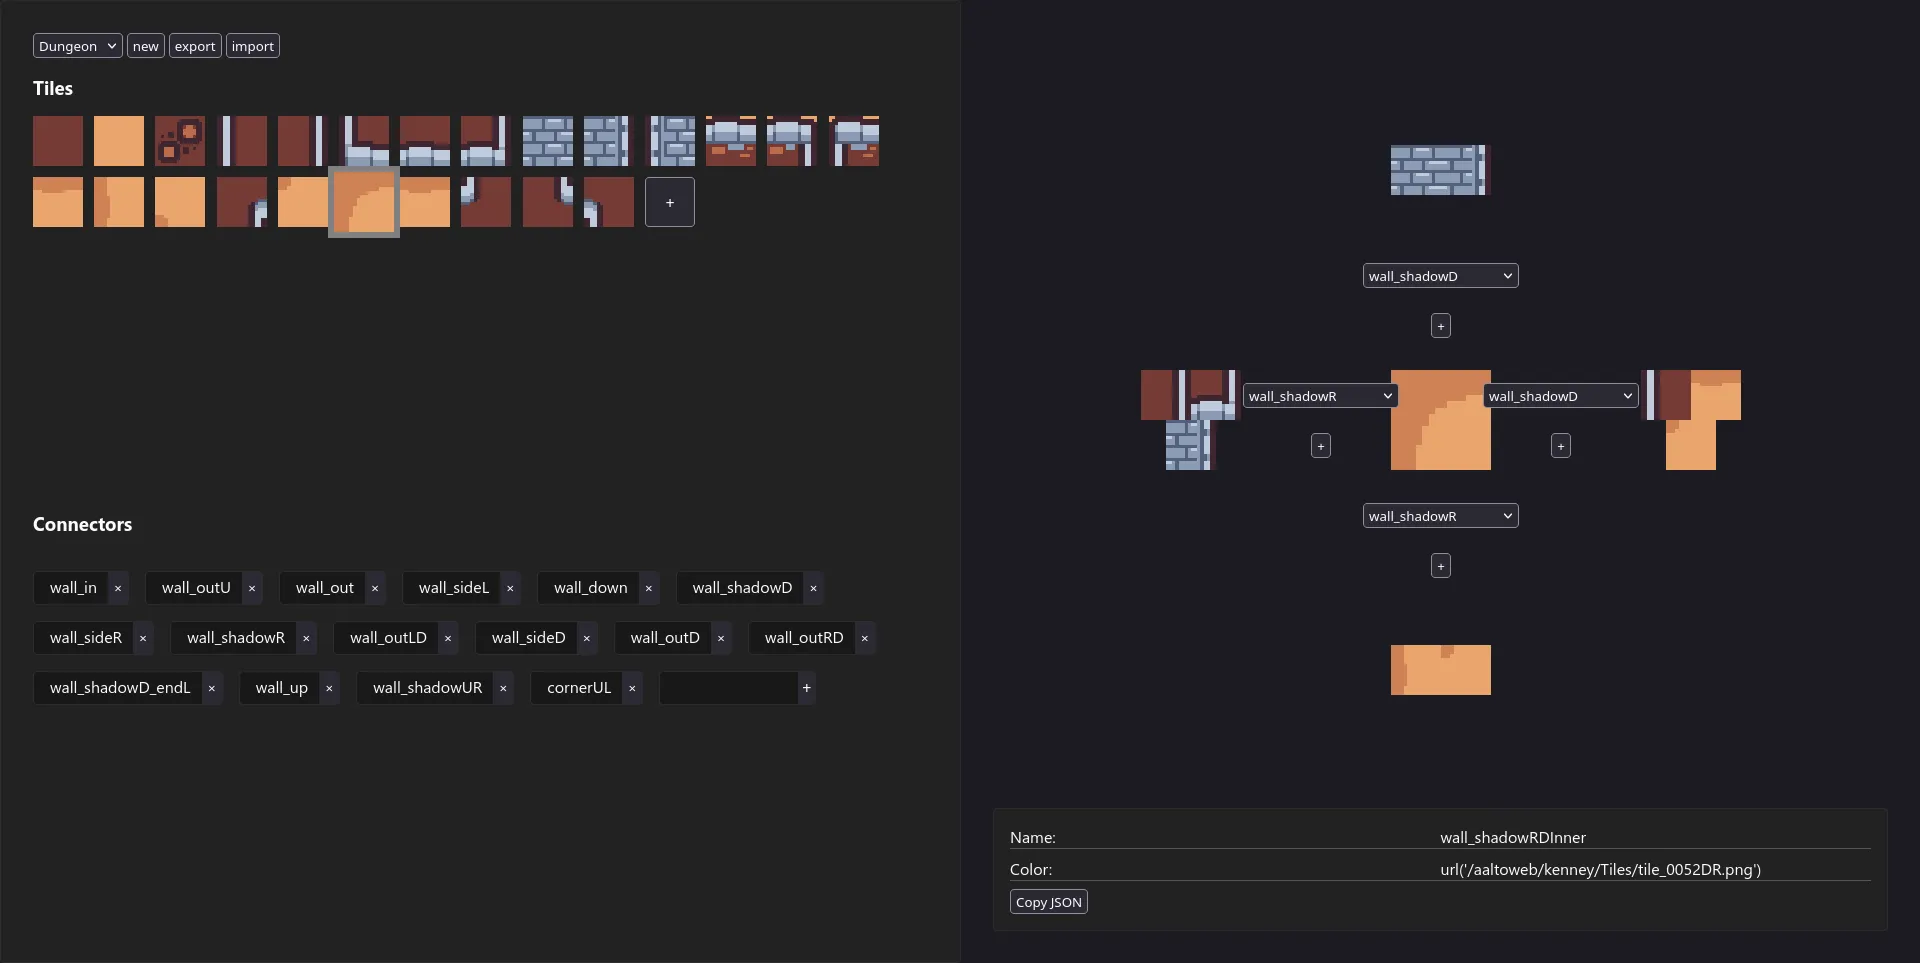
Task: Click the wall_shadowUR connector label
Action: click(428, 688)
